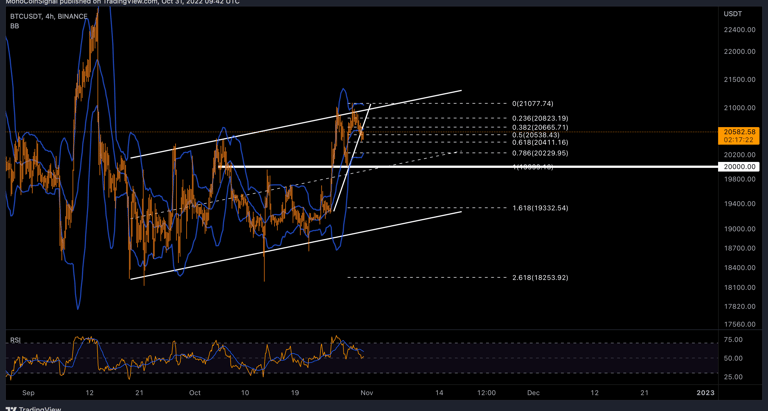Click the 14 date label on time axis
This screenshot has width=768, height=411.
pos(440,393)
